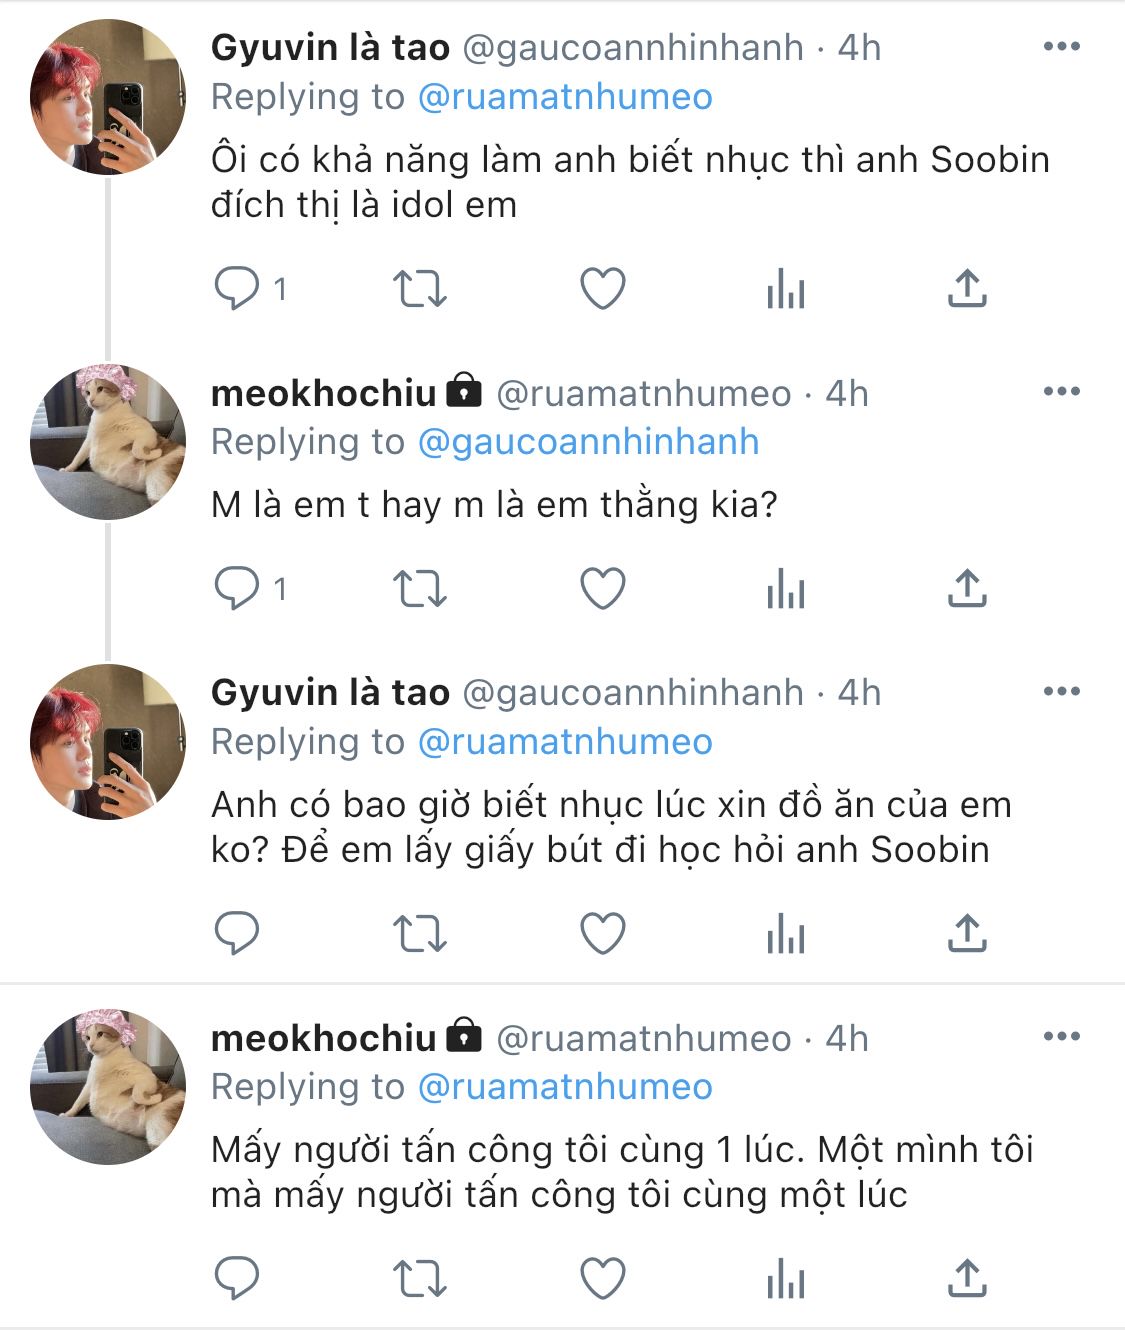This screenshot has width=1125, height=1332.
Task: Like the tweet 'M là em t hay...'
Action: [x=603, y=588]
